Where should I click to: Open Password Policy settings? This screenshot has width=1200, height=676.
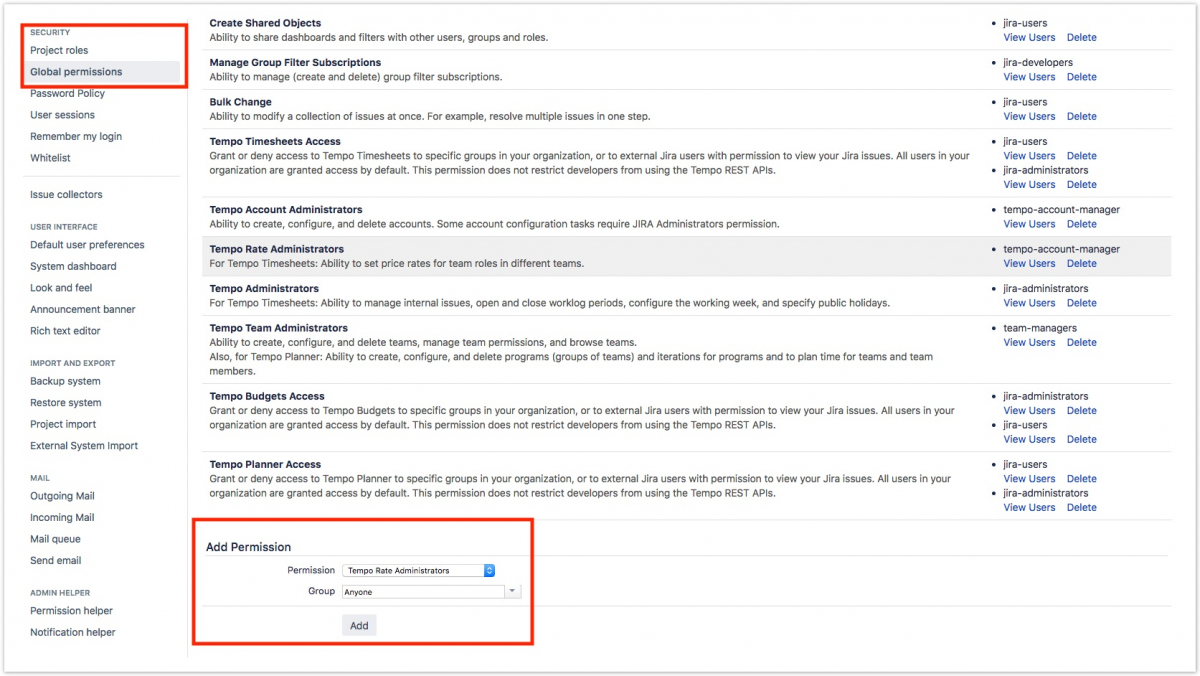click(67, 93)
